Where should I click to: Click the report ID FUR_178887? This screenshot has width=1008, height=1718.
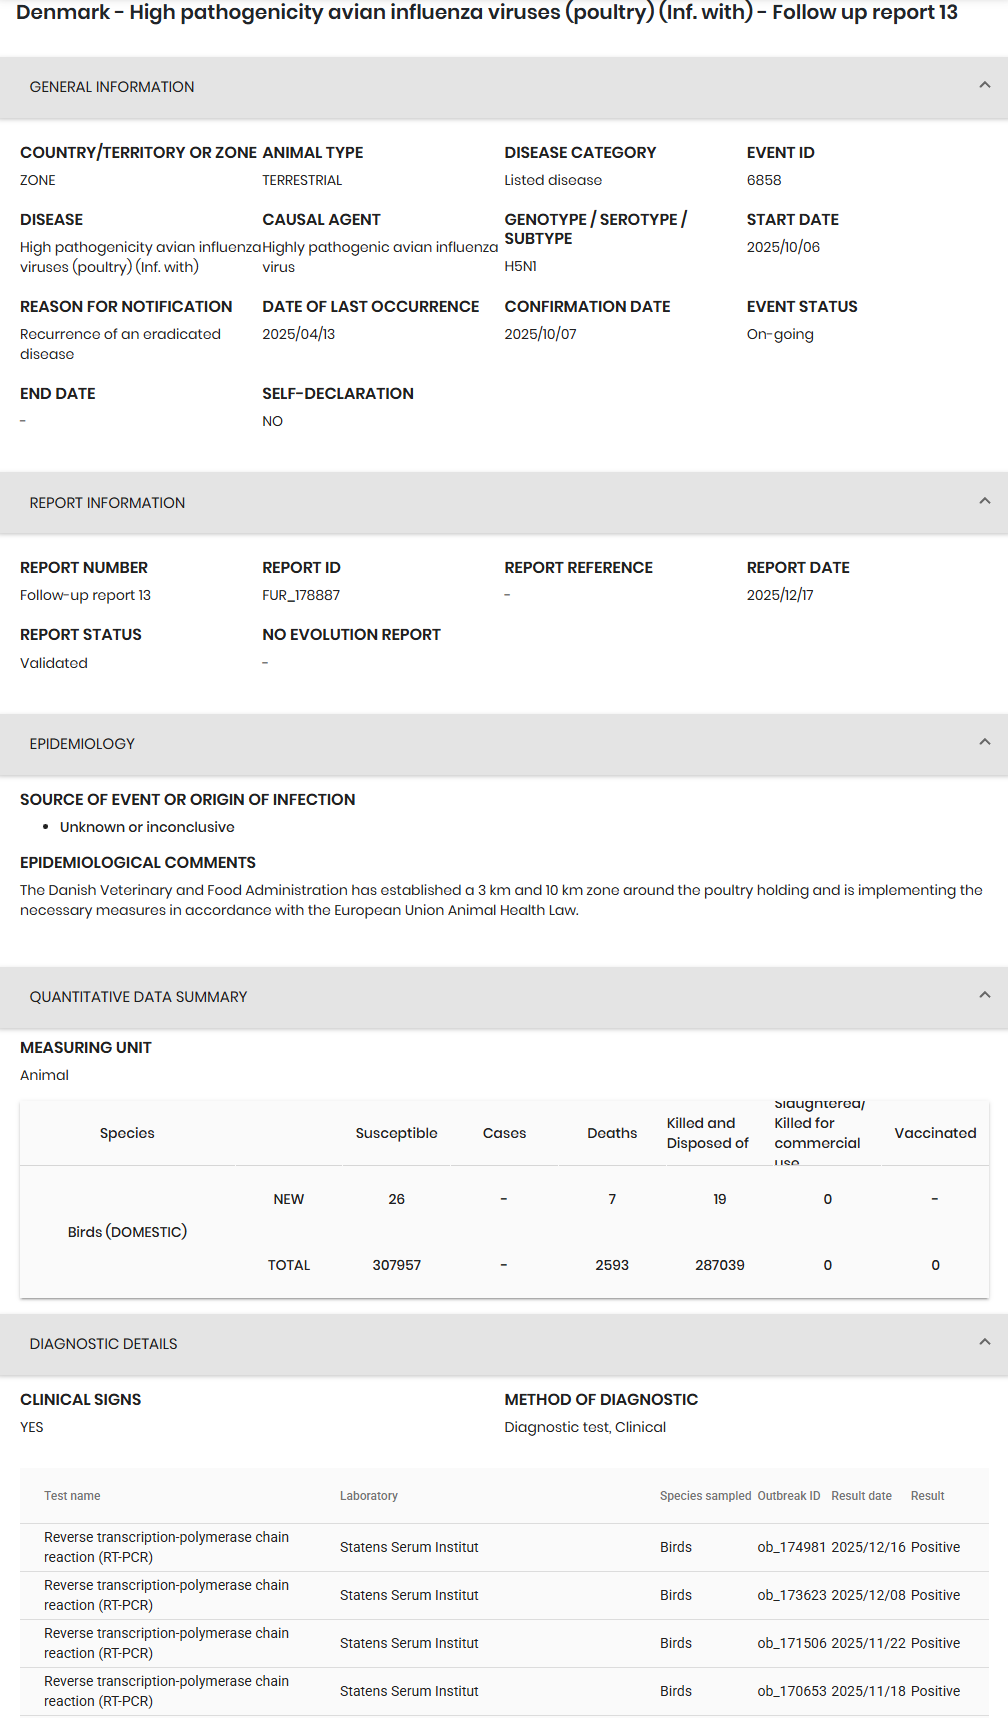[301, 595]
